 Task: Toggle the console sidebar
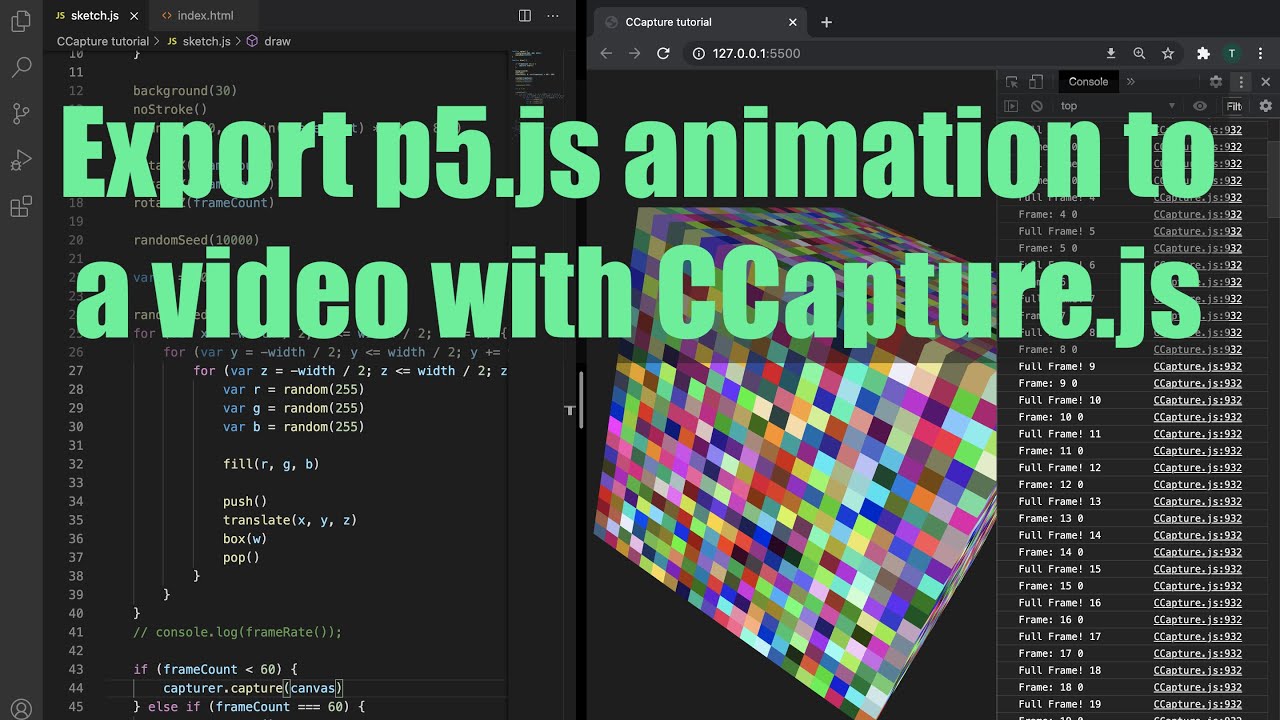coord(1011,106)
